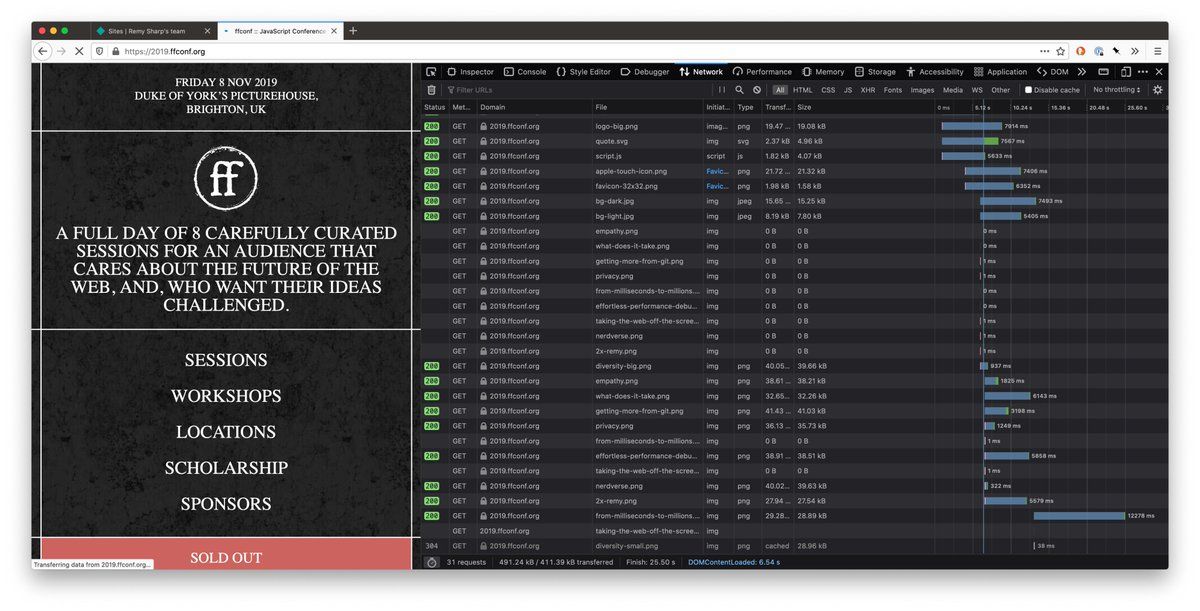
Task: Toggle the Disable cache checkbox
Action: pos(1028,90)
